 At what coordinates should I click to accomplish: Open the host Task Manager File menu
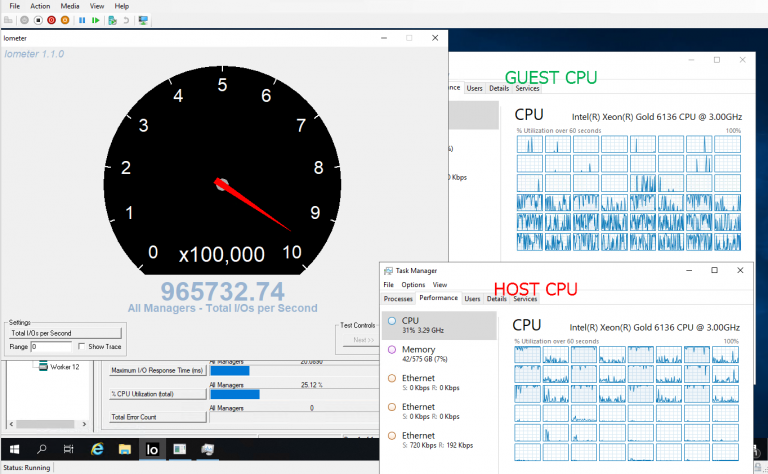click(388, 284)
